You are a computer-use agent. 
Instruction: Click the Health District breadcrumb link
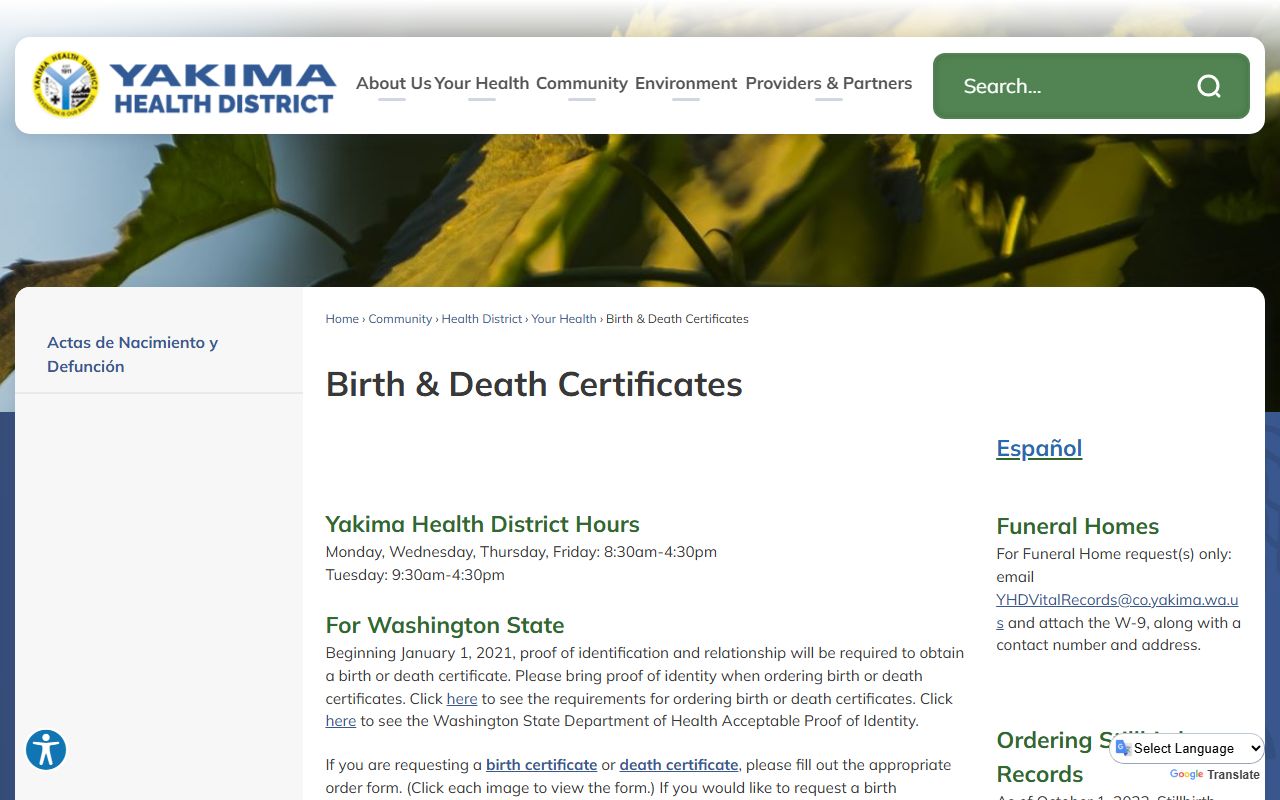[482, 319]
